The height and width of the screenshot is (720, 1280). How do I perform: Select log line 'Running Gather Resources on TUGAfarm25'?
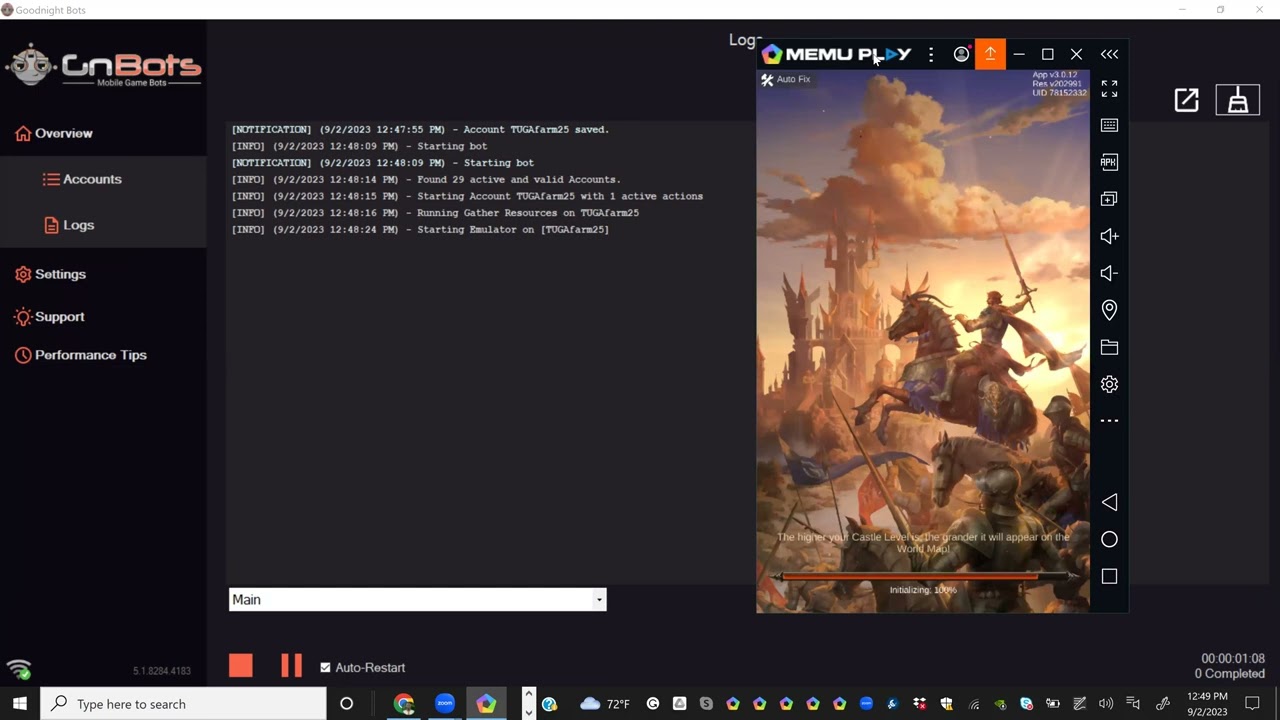[x=435, y=213]
